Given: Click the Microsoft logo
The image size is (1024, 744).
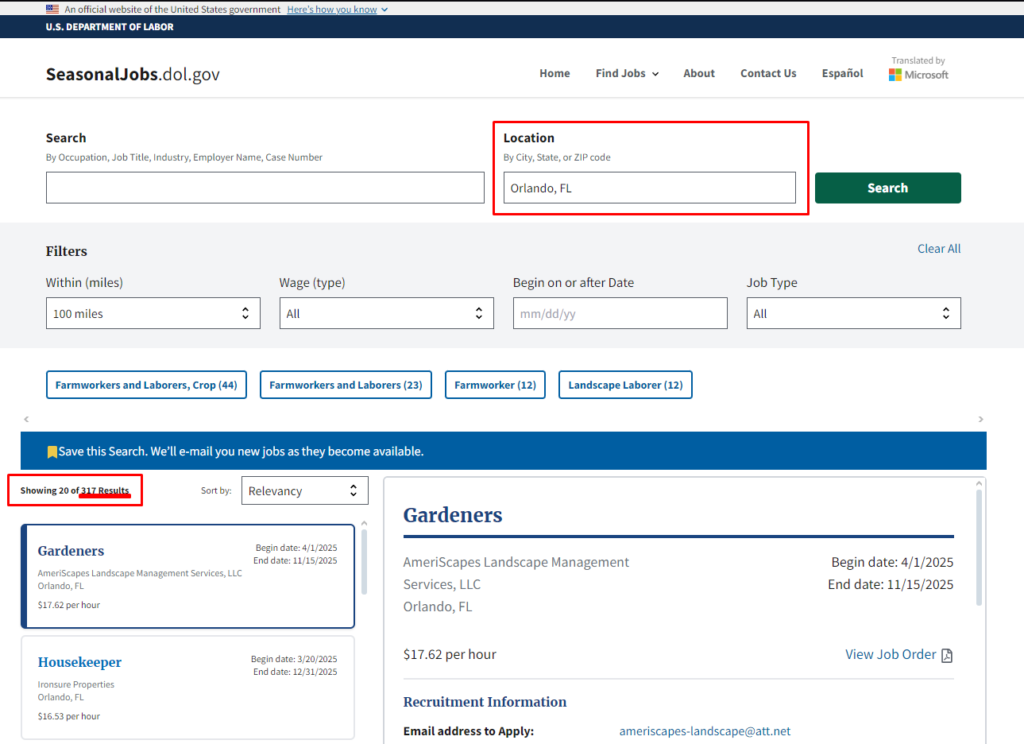Looking at the screenshot, I should (x=918, y=75).
